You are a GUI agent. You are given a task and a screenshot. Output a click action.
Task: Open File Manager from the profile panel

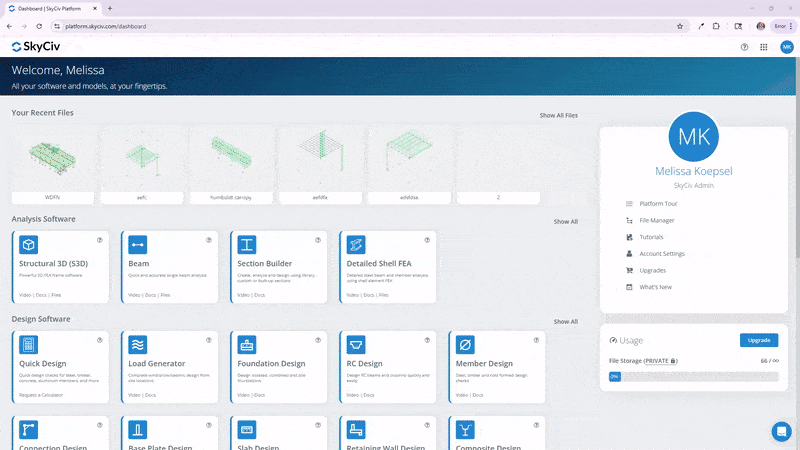tap(656, 220)
